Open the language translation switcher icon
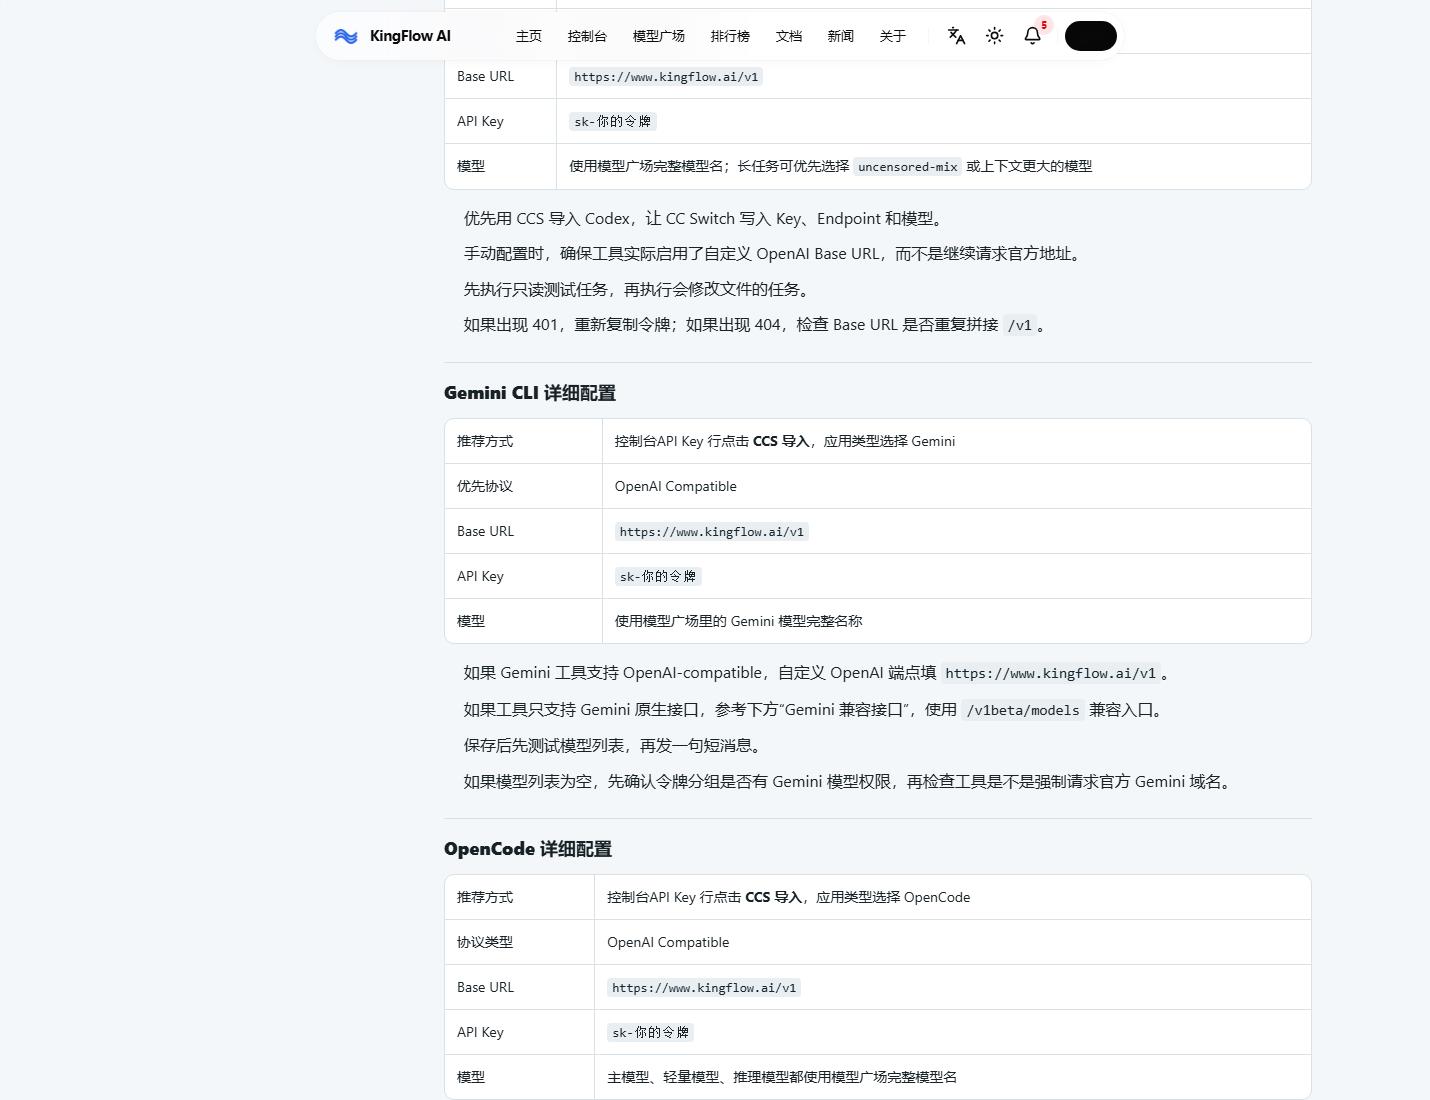1430x1100 pixels. 956,36
